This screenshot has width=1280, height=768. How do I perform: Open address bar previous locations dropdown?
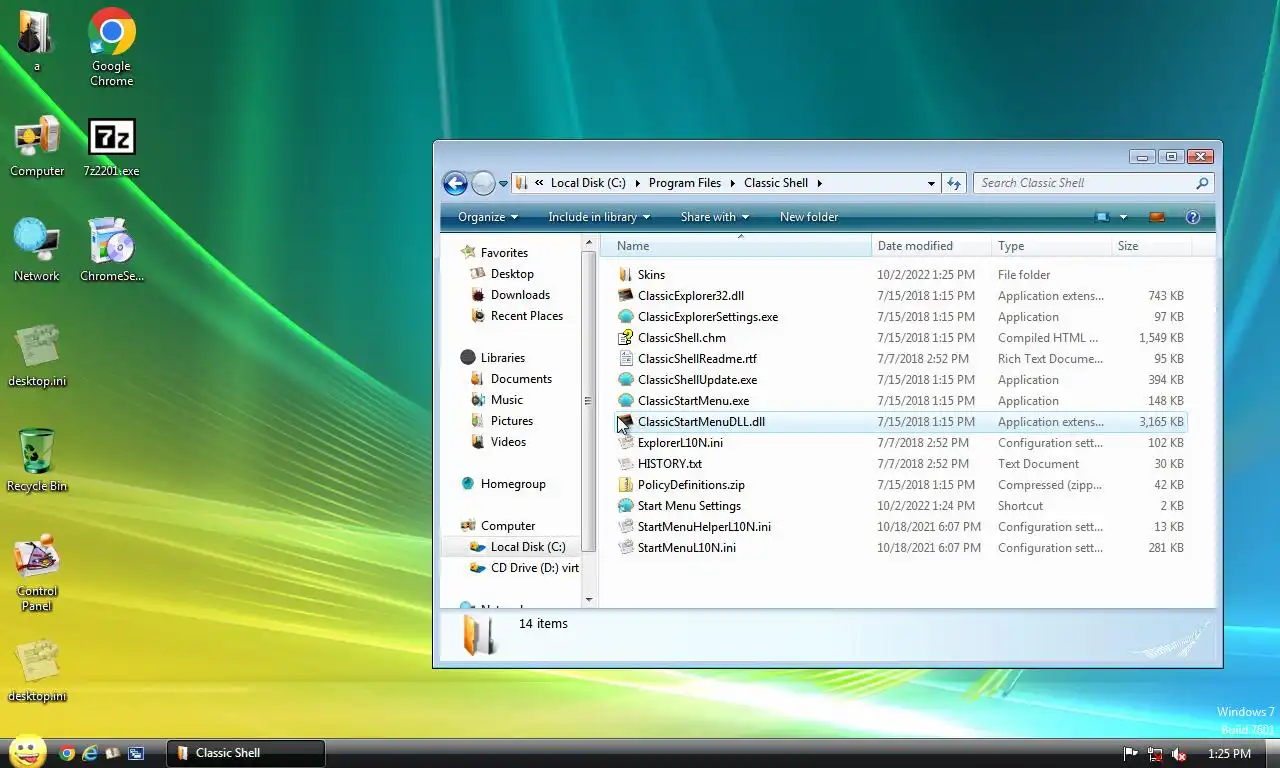tap(931, 183)
